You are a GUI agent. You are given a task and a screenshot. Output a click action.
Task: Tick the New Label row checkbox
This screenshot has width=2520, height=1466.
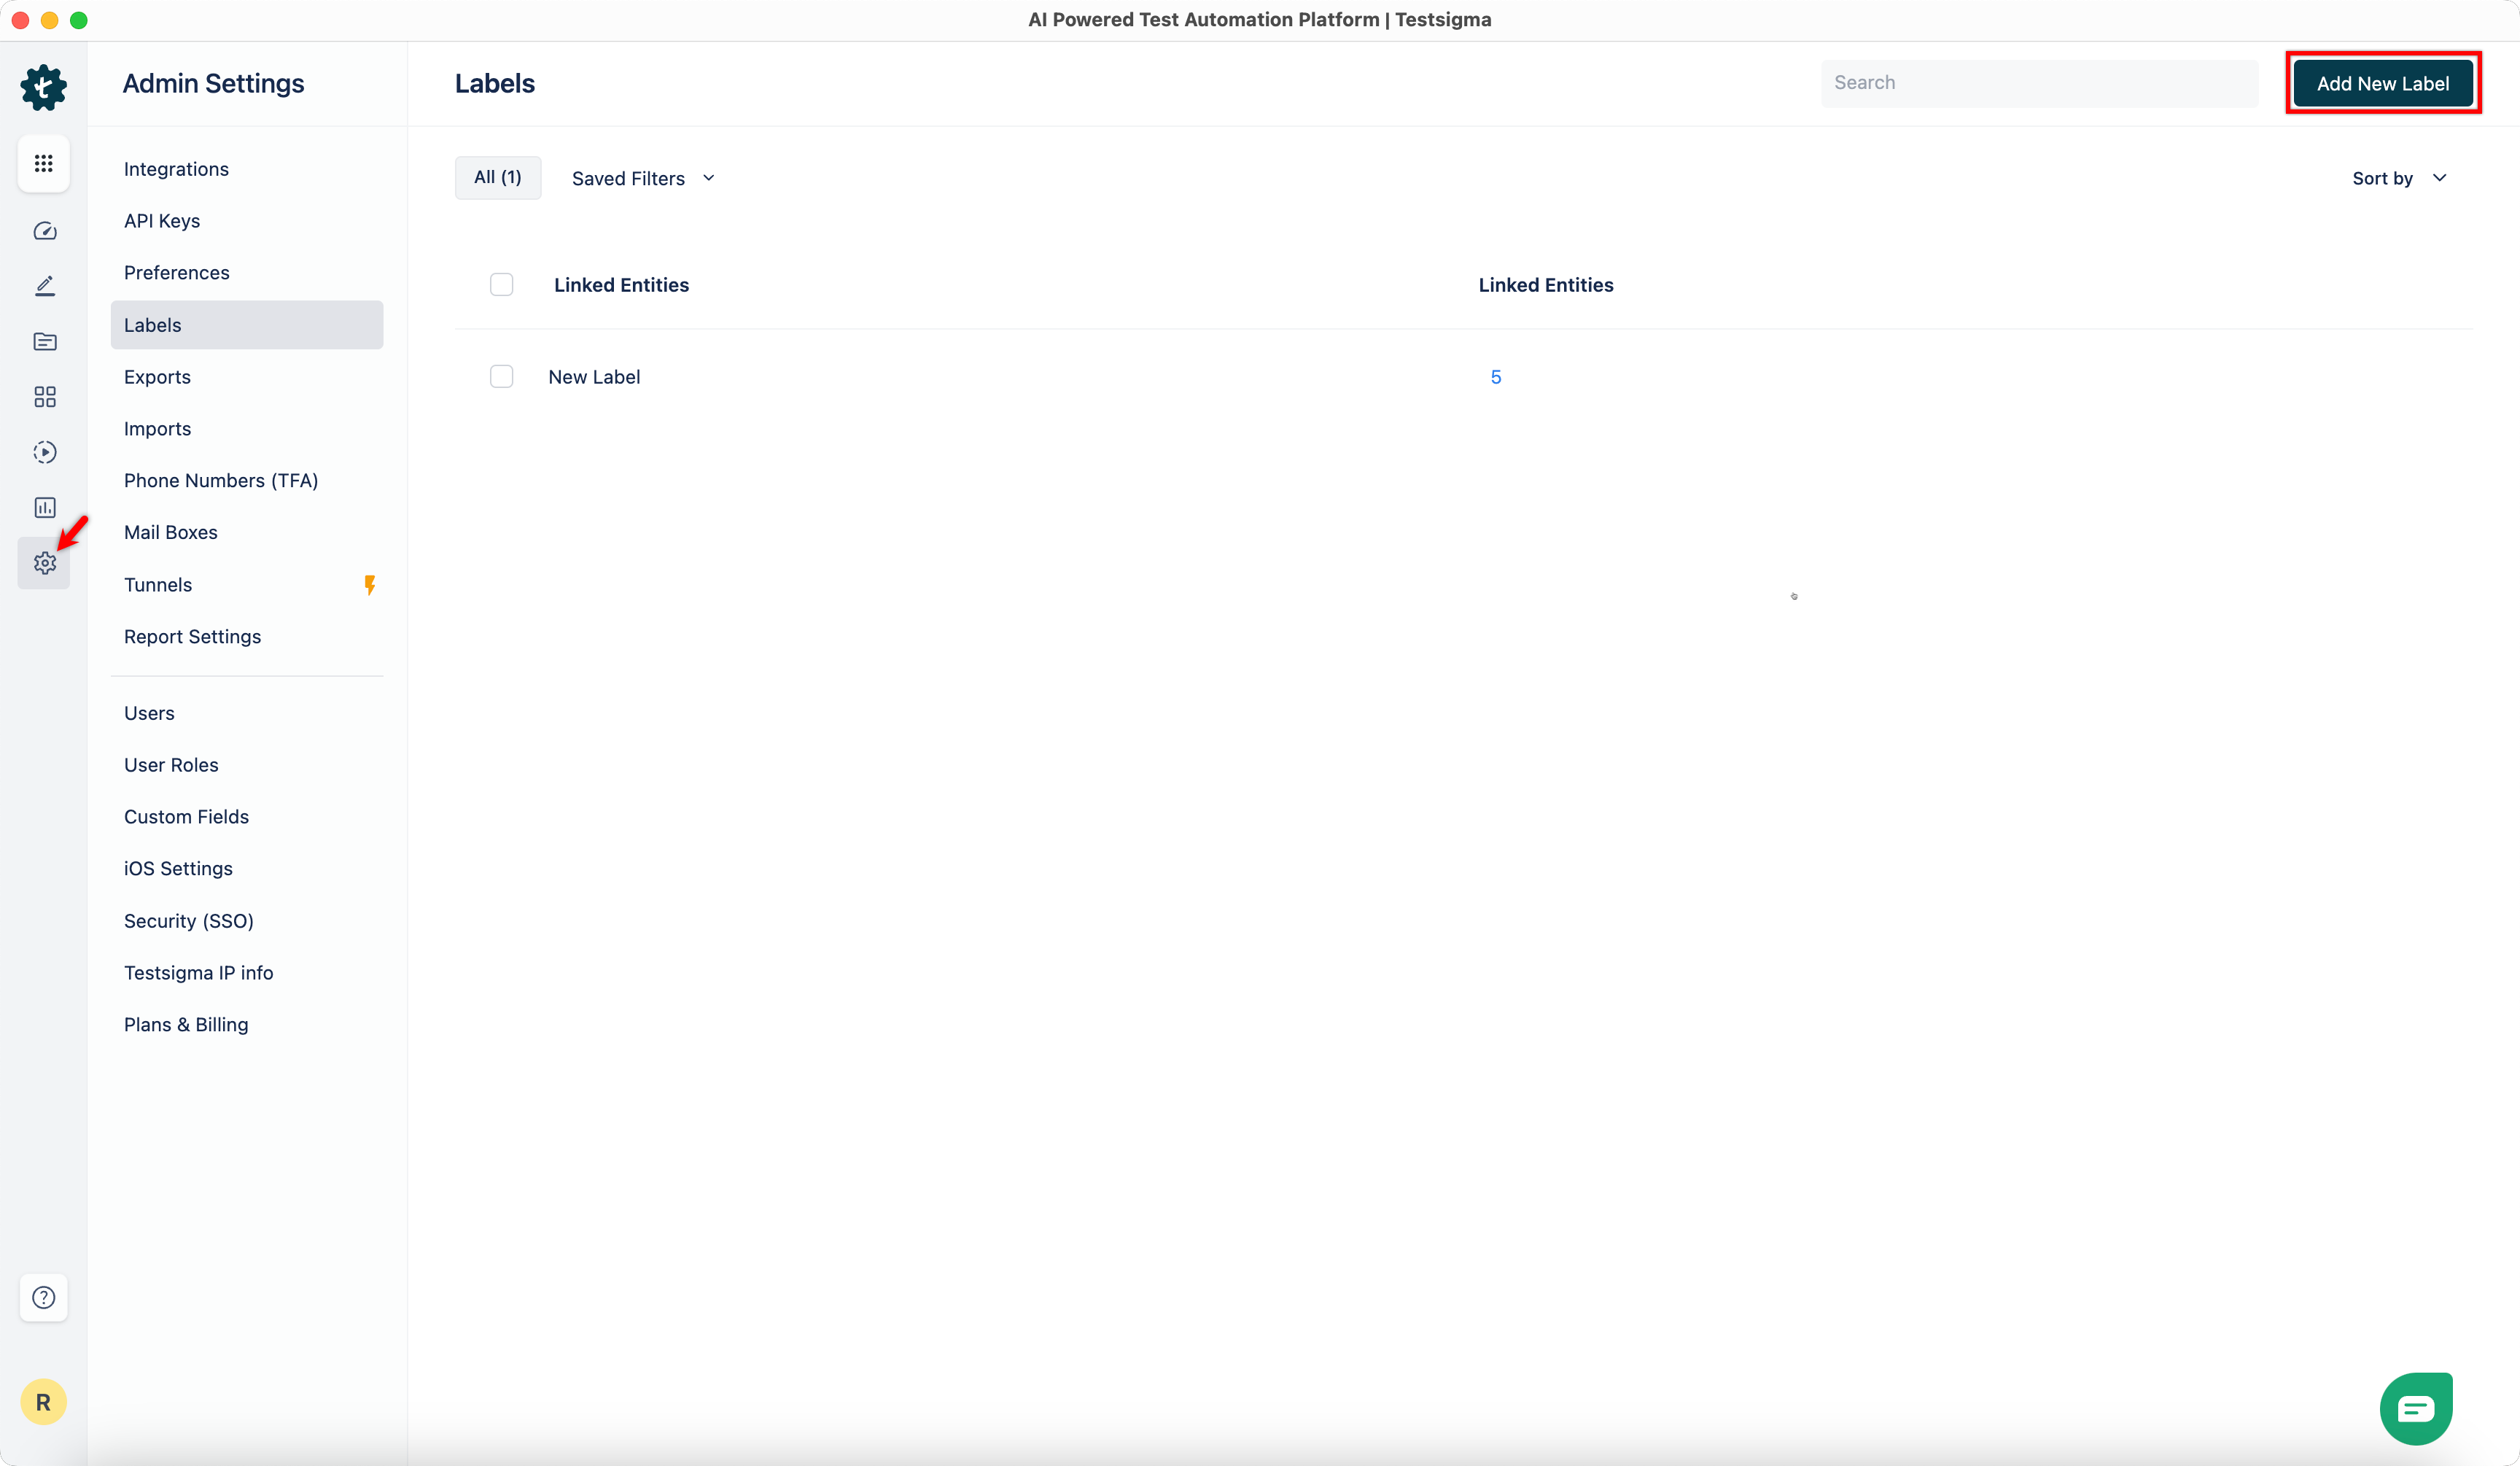click(501, 377)
